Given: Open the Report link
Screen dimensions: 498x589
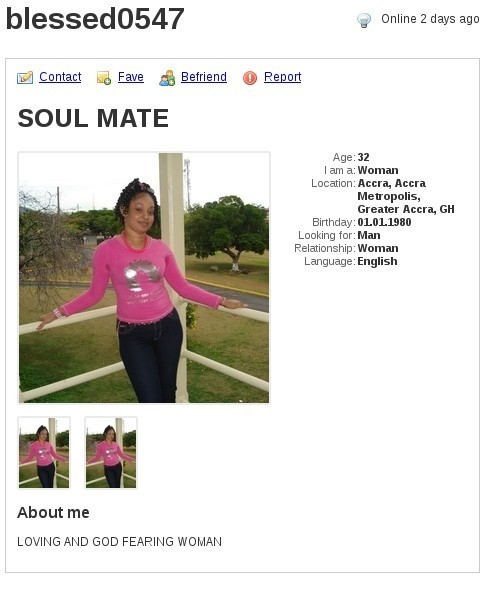Looking at the screenshot, I should click(282, 77).
